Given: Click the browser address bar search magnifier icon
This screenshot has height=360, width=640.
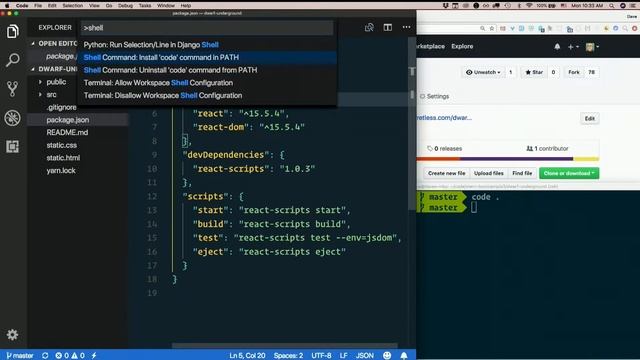Looking at the screenshot, I should point(482,29).
